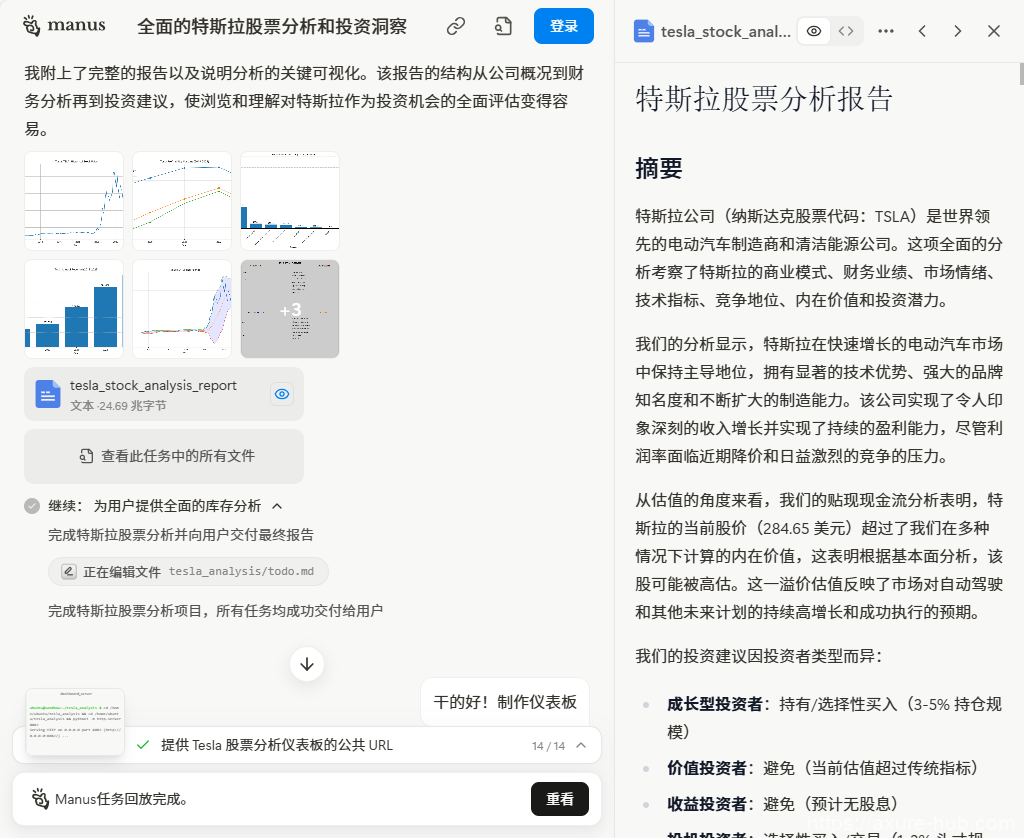1024x838 pixels.
Task: Copy the share link icon in header
Action: click(x=456, y=27)
